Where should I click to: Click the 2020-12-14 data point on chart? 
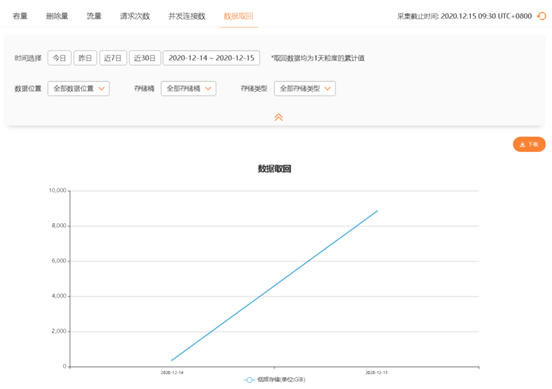172,360
